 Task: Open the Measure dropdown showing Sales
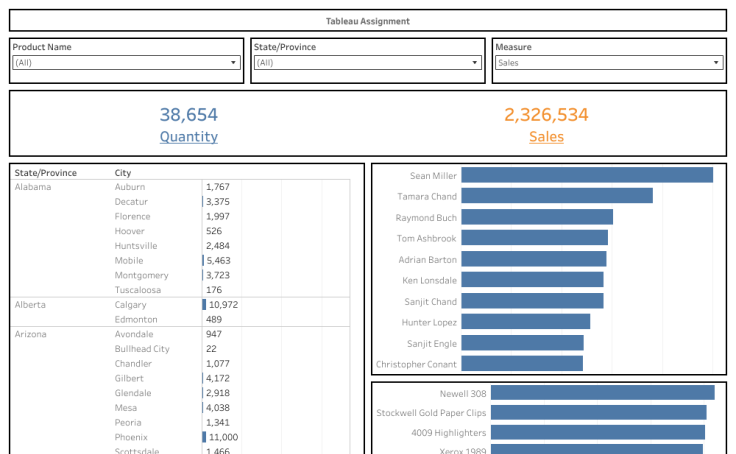tap(609, 63)
